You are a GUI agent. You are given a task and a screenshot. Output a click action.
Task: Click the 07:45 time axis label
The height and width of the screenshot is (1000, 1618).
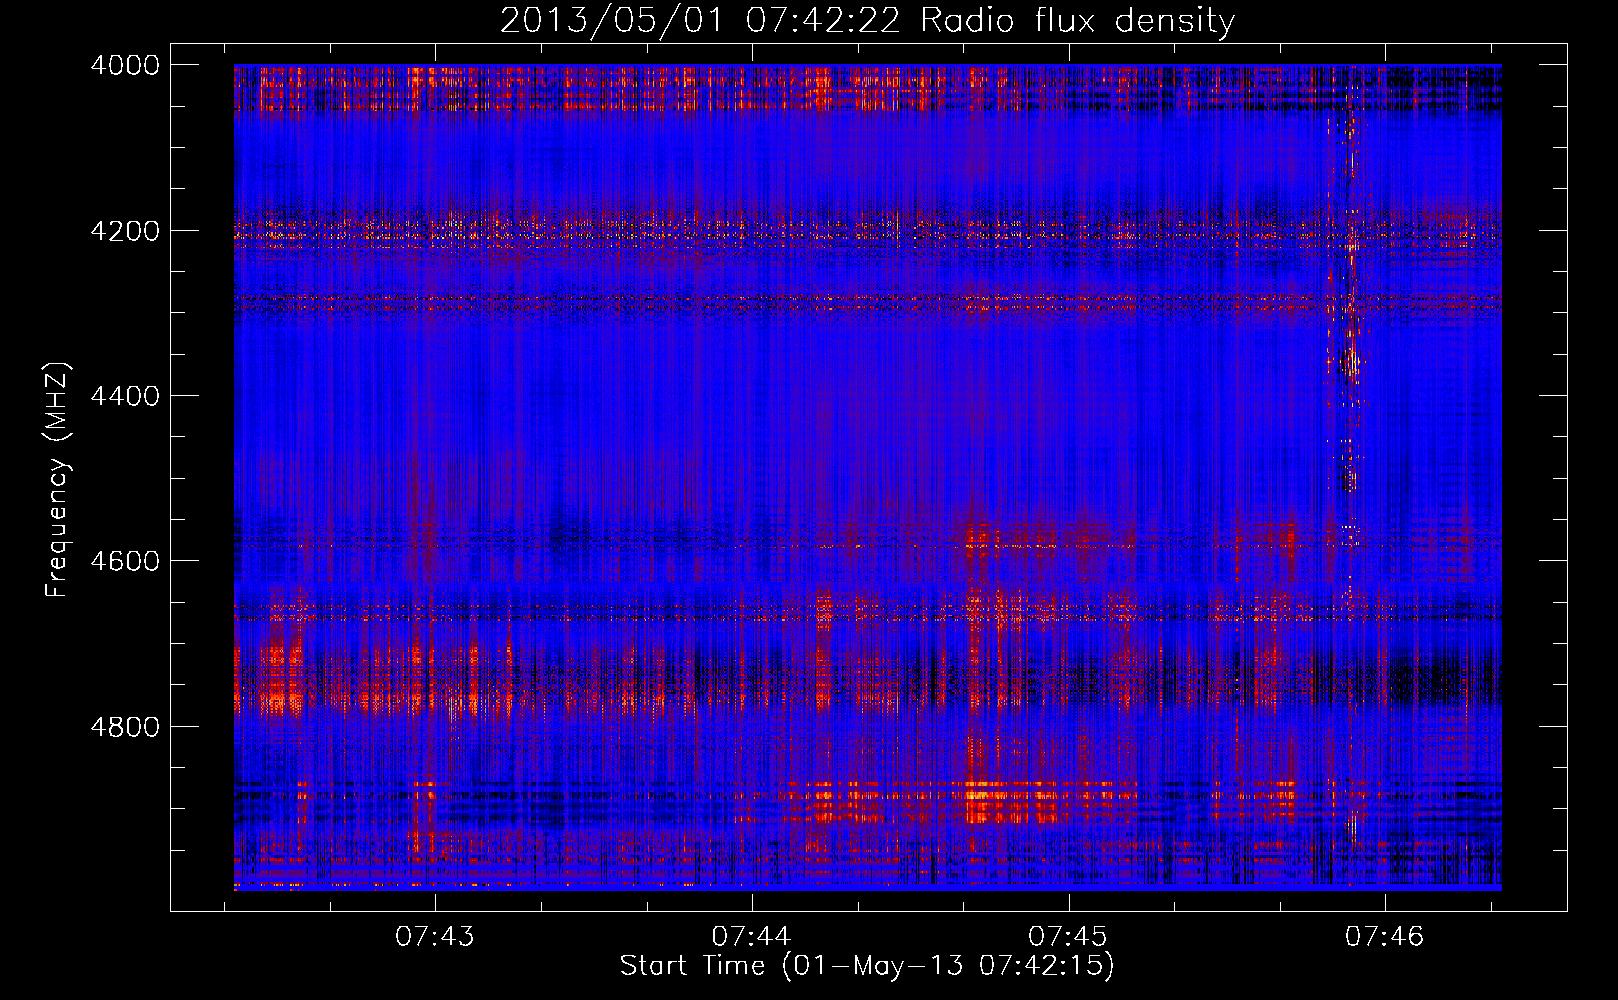(x=1068, y=937)
